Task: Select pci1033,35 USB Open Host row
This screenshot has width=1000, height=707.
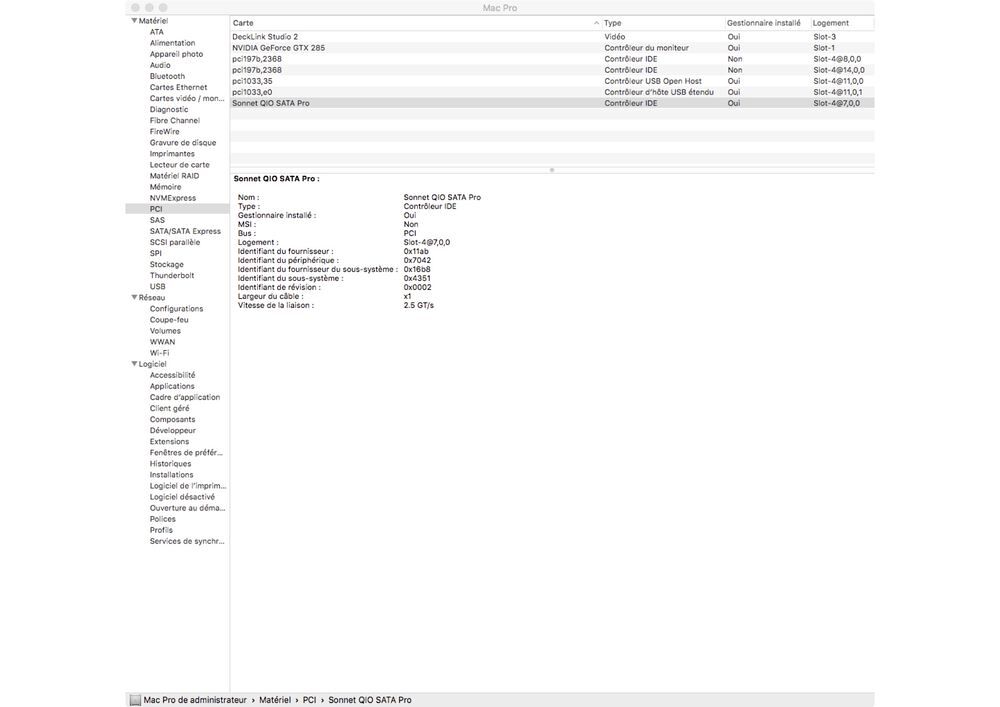Action: pos(552,81)
